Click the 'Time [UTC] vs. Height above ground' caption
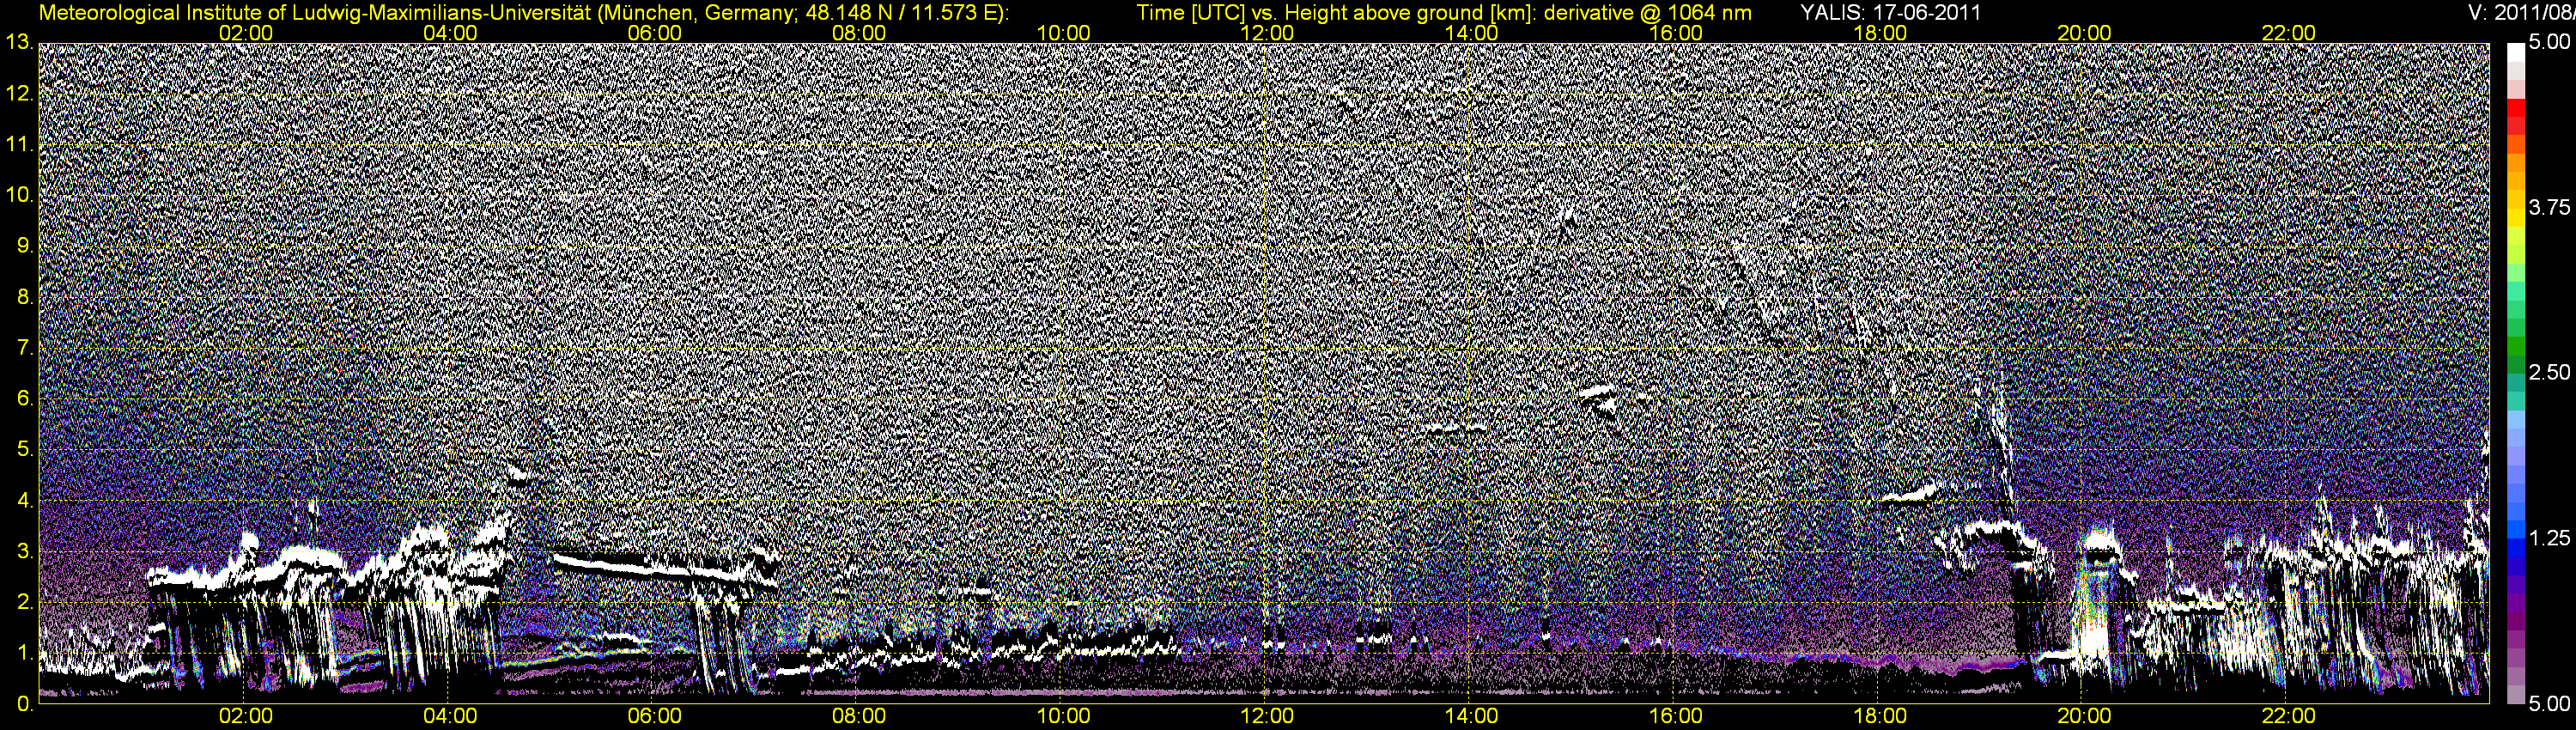 coord(1444,13)
